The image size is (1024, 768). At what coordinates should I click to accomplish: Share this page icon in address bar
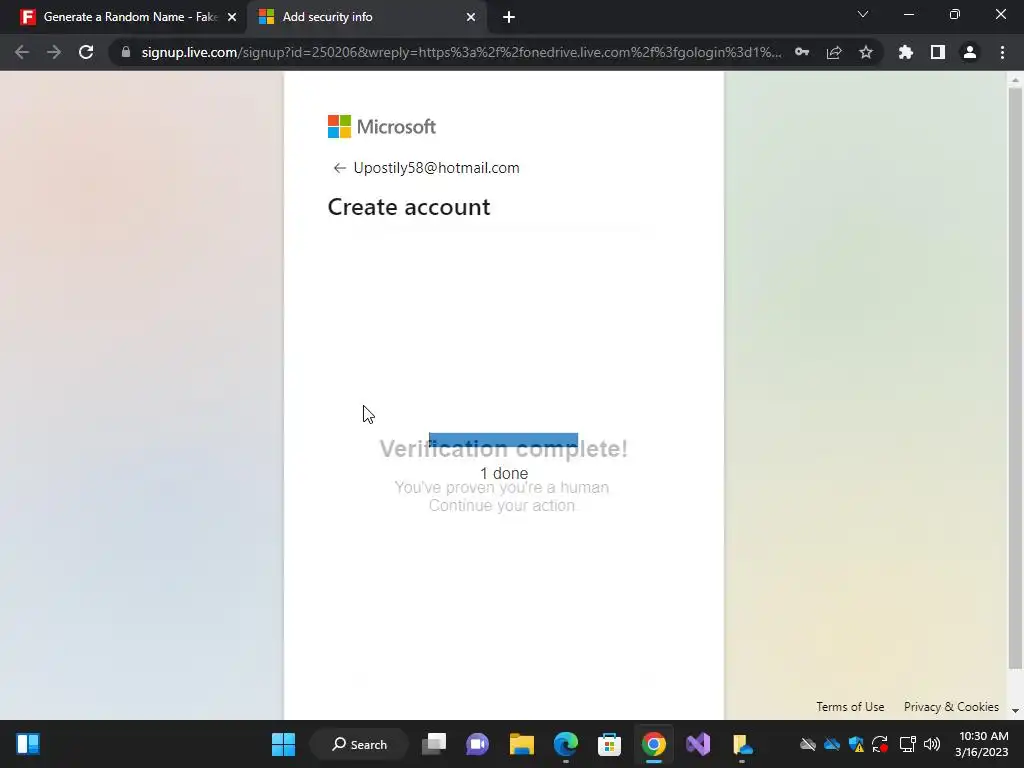(834, 52)
